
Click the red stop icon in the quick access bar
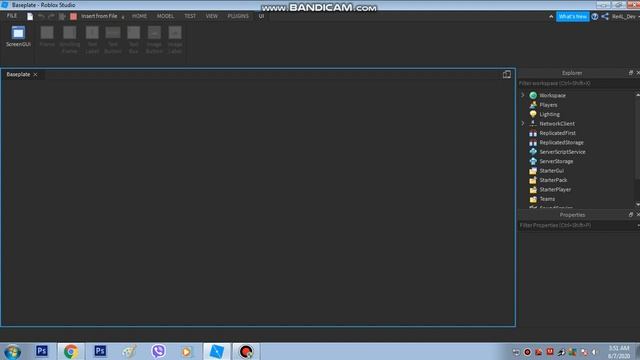click(x=73, y=16)
